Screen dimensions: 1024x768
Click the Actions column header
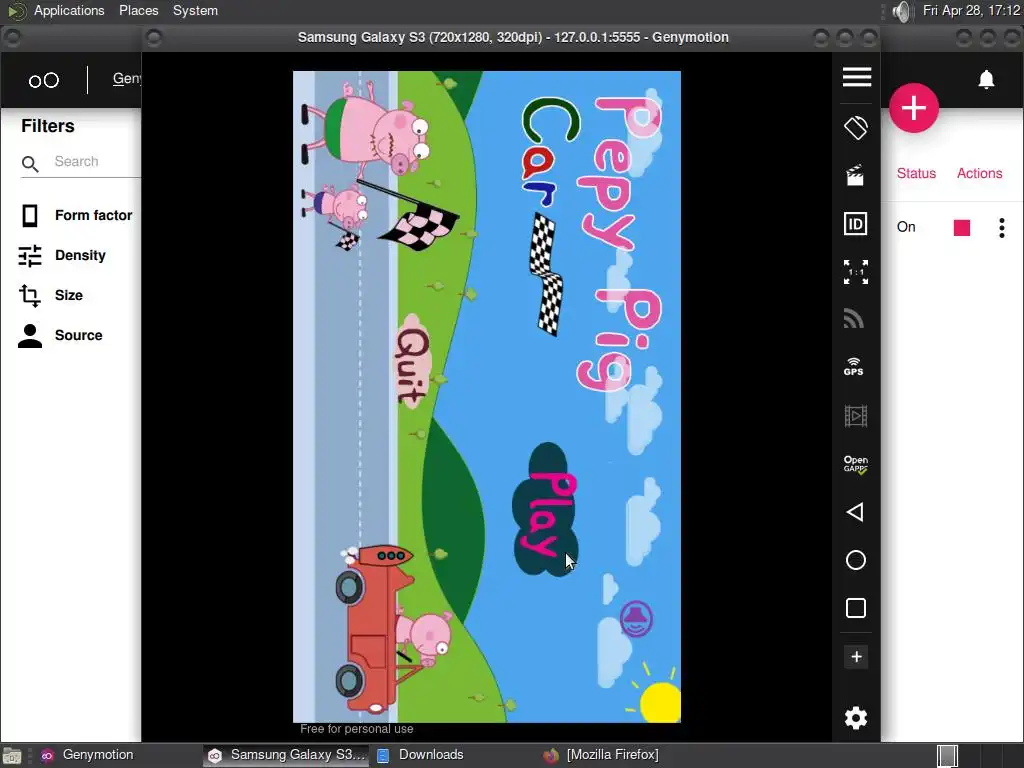979,173
